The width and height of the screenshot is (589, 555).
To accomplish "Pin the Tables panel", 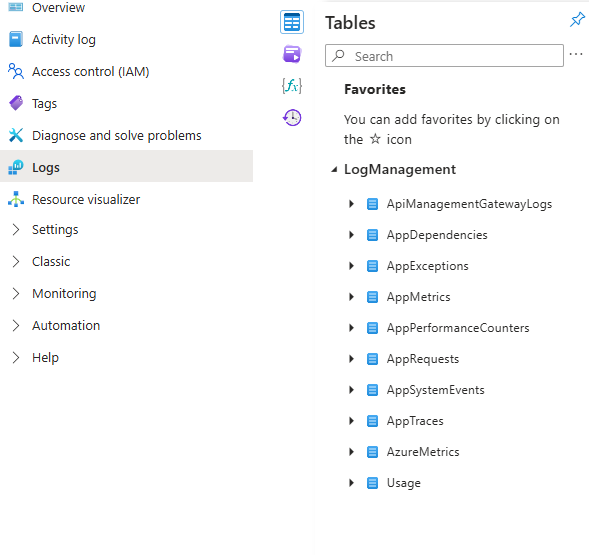I will [x=577, y=20].
